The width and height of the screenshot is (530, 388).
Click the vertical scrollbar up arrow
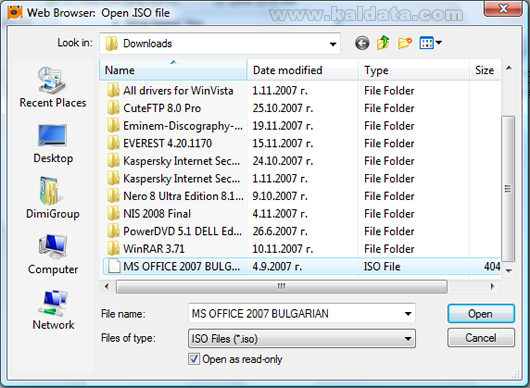pyautogui.click(x=509, y=68)
